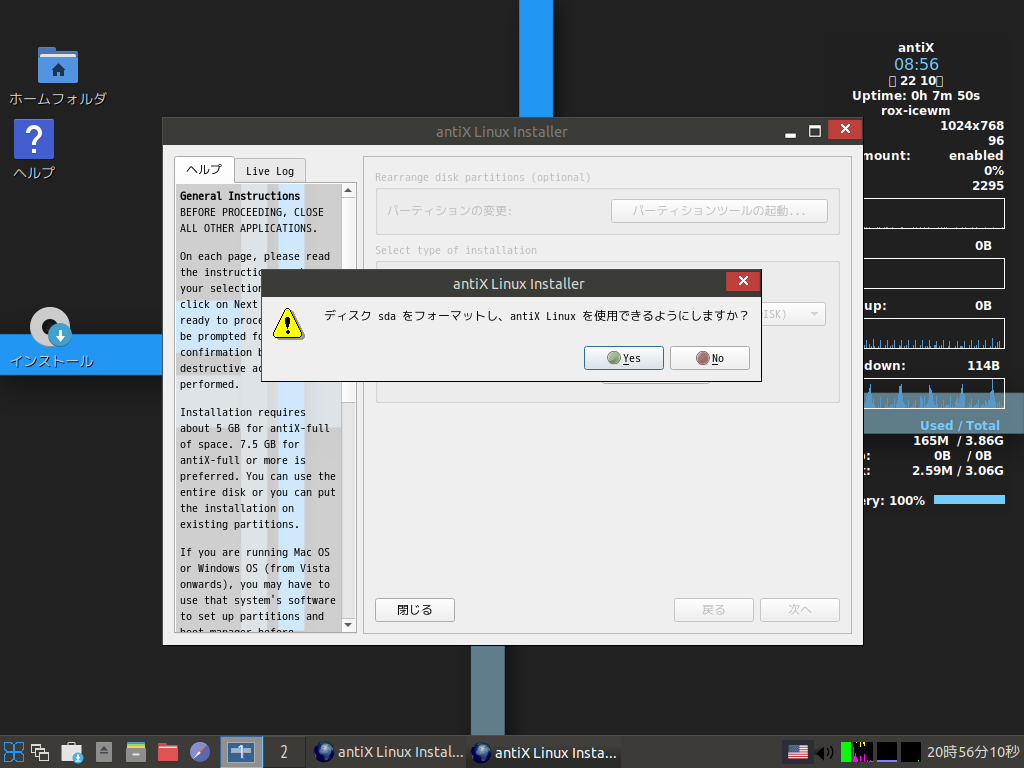Maximize the antiX Linux Installer window
The image size is (1024, 768).
[815, 131]
